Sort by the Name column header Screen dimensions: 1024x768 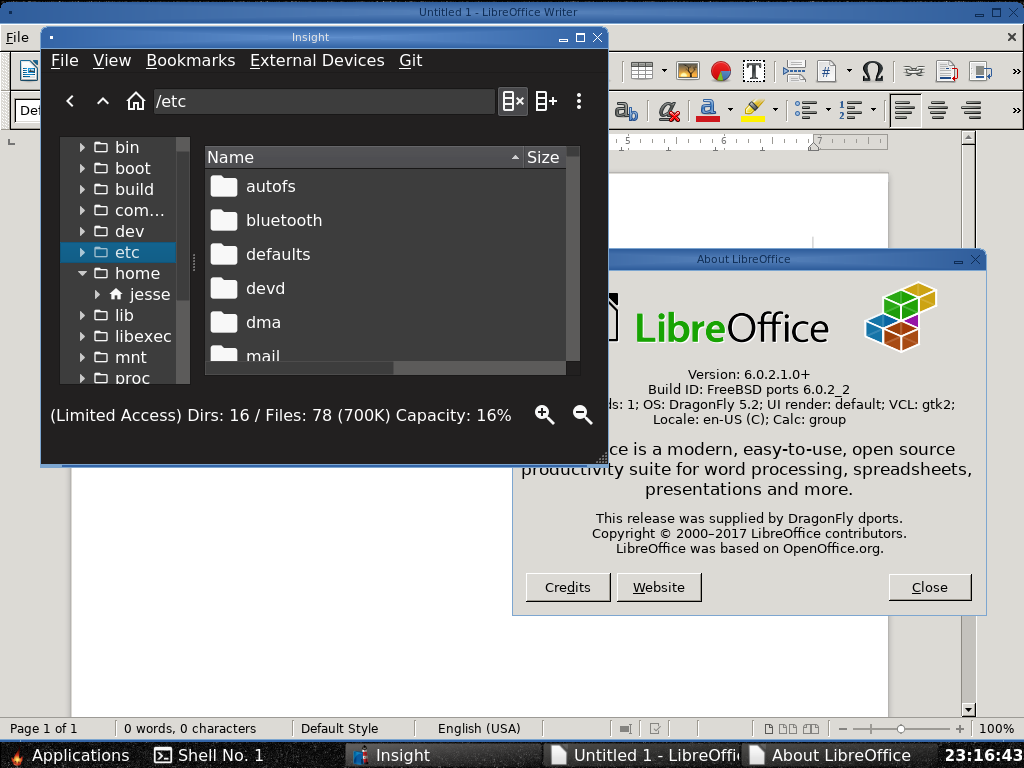(x=364, y=157)
